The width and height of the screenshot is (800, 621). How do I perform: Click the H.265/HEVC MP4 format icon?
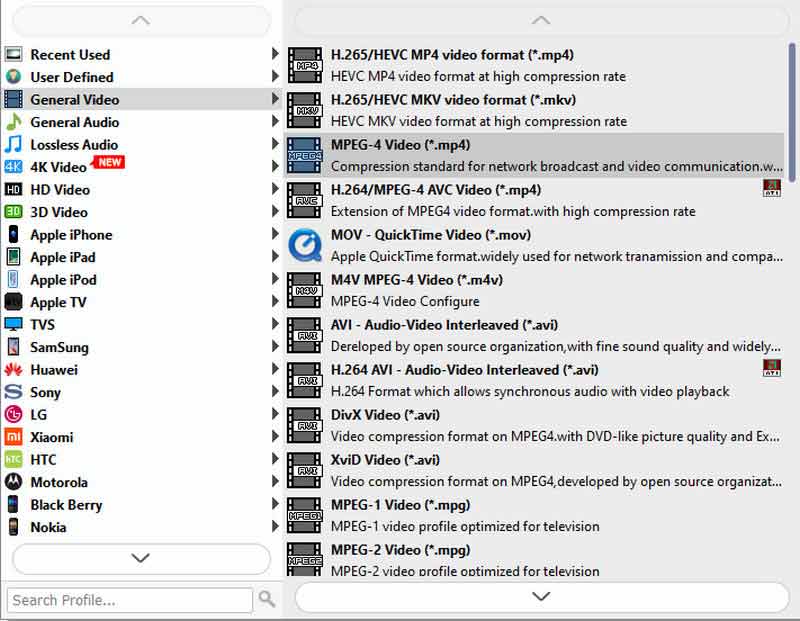coord(304,65)
